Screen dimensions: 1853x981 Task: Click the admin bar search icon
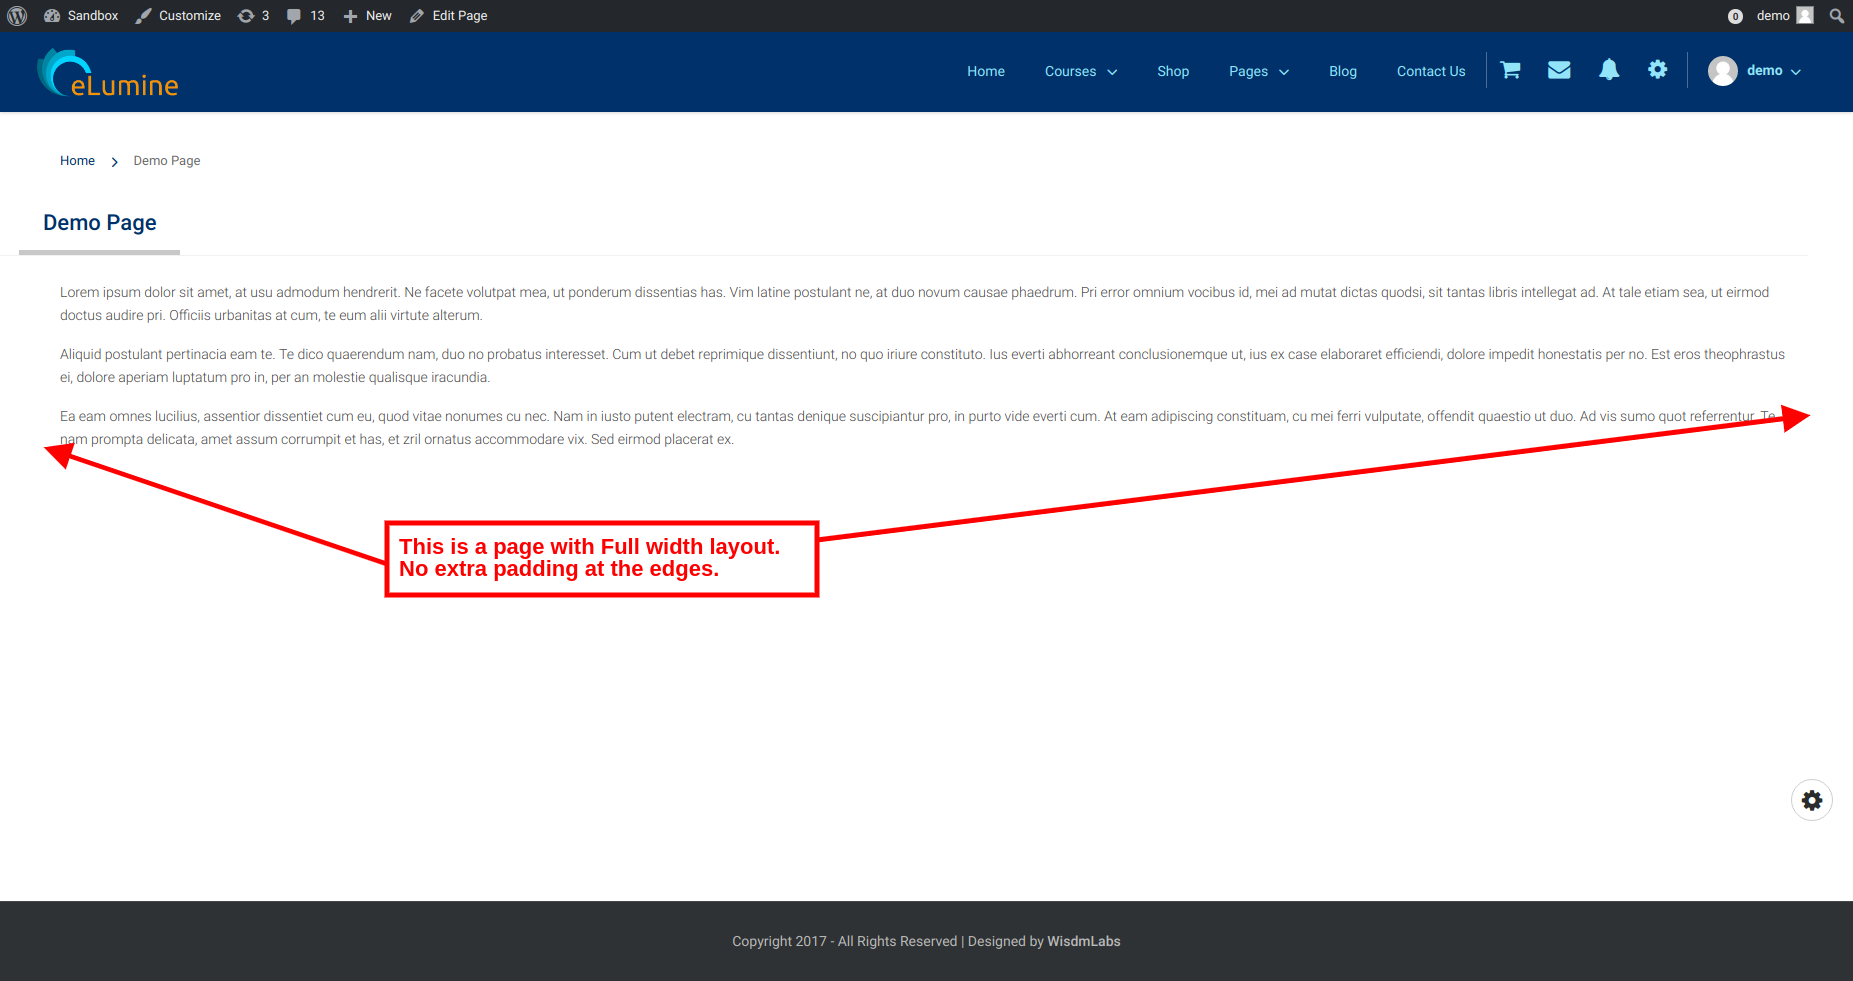[1836, 16]
